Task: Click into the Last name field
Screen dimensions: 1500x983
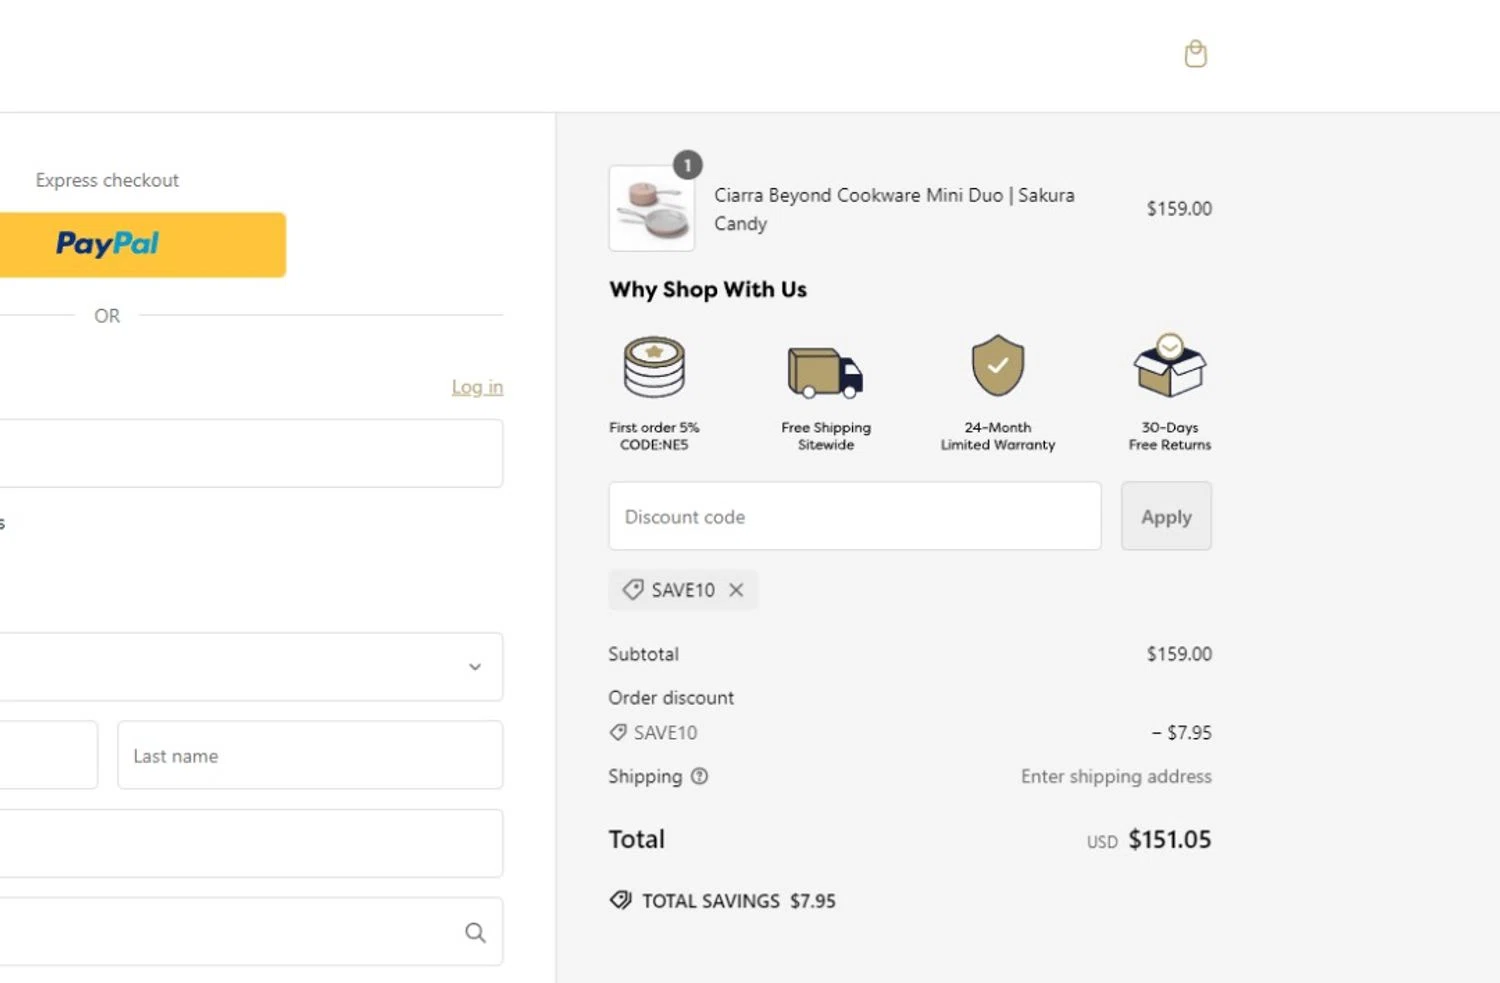Action: 310,755
